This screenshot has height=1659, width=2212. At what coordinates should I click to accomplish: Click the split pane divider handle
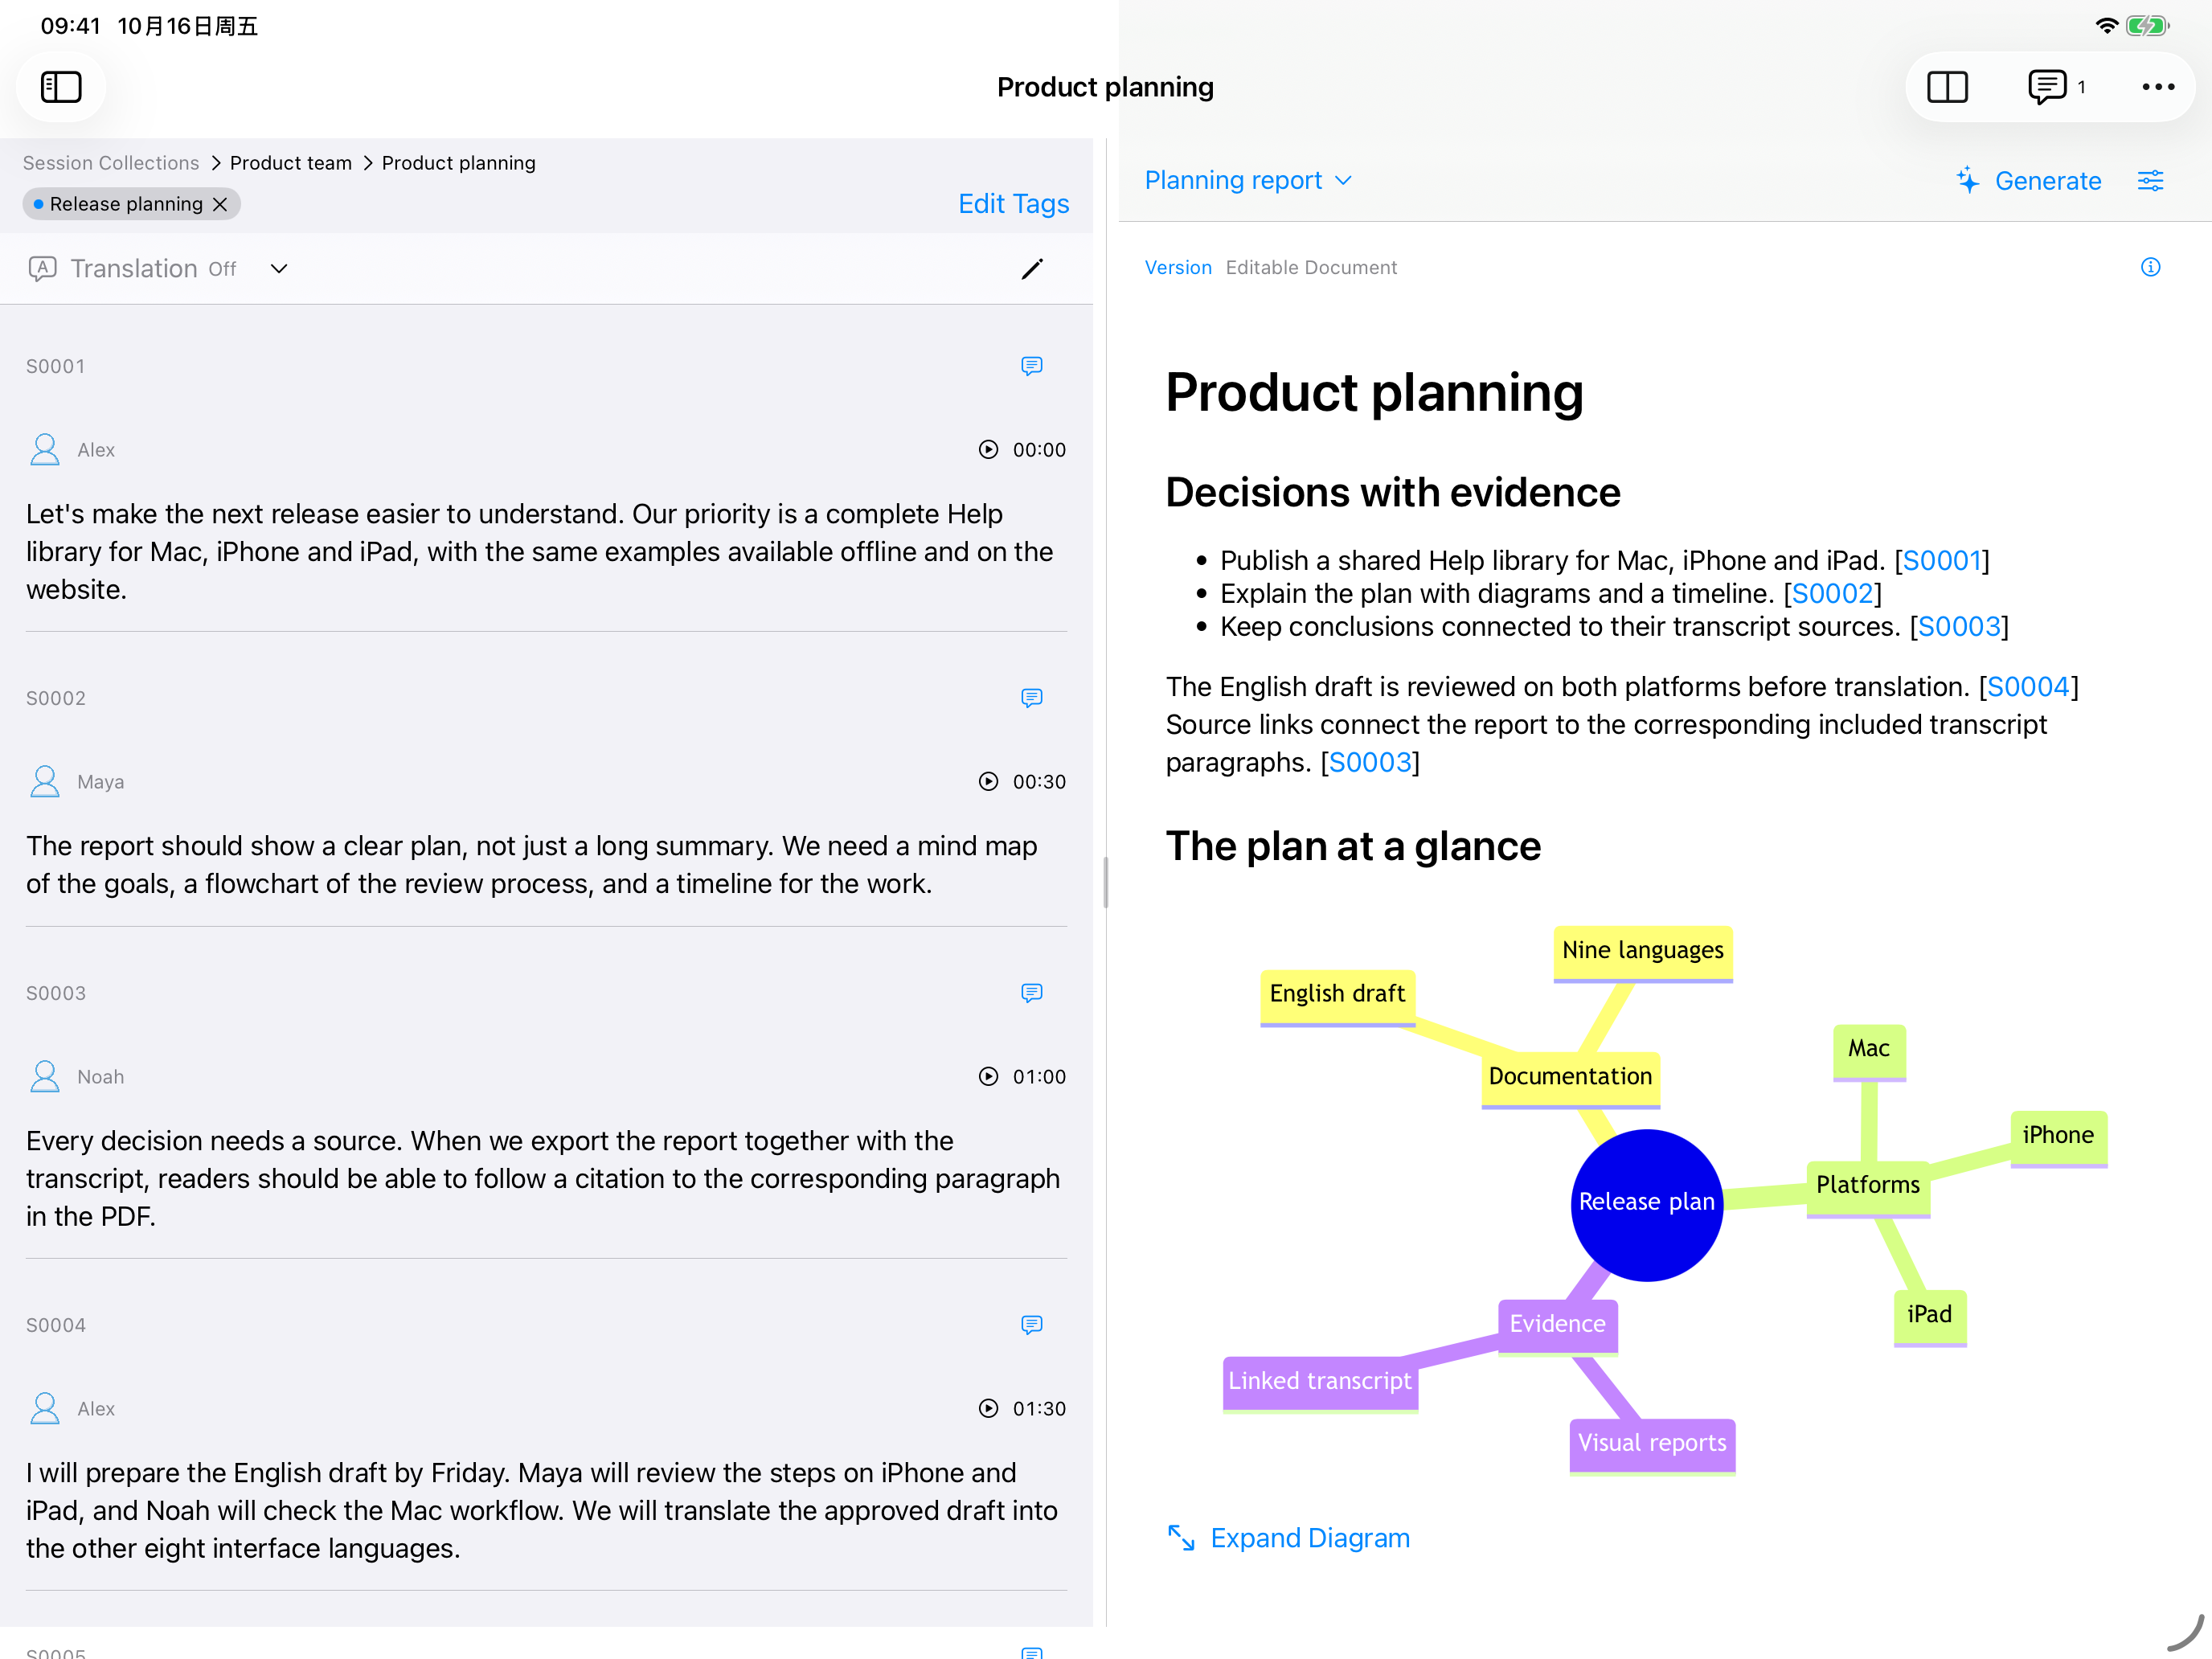pyautogui.click(x=1105, y=882)
